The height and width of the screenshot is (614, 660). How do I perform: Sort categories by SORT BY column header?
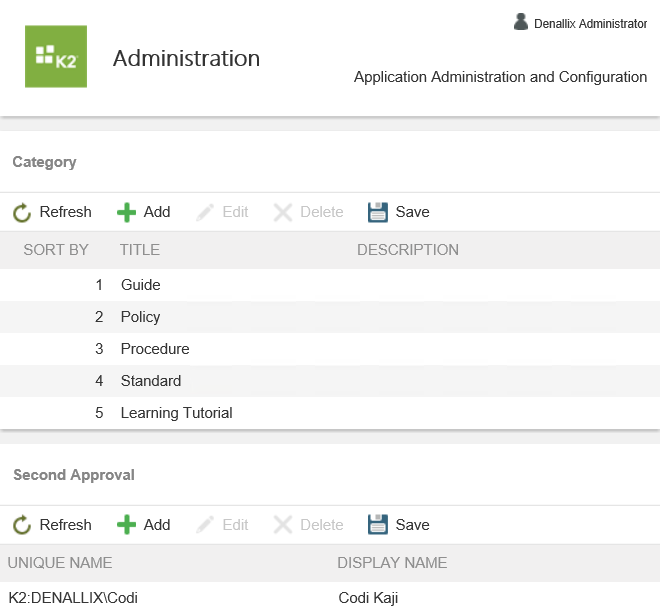click(56, 250)
